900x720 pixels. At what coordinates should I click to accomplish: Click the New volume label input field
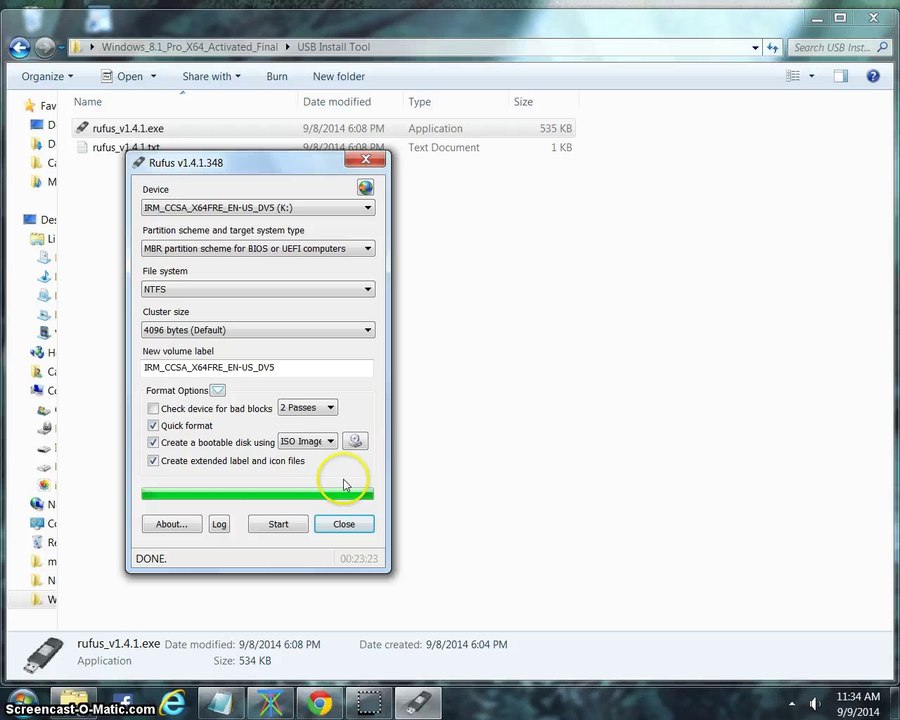[257, 367]
